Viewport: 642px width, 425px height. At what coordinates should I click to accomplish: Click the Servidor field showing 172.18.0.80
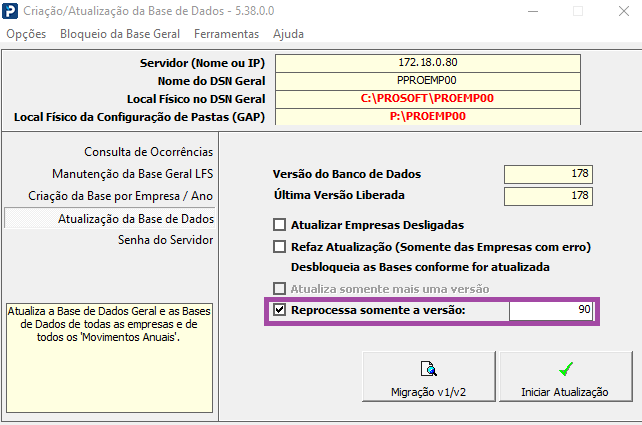point(428,63)
